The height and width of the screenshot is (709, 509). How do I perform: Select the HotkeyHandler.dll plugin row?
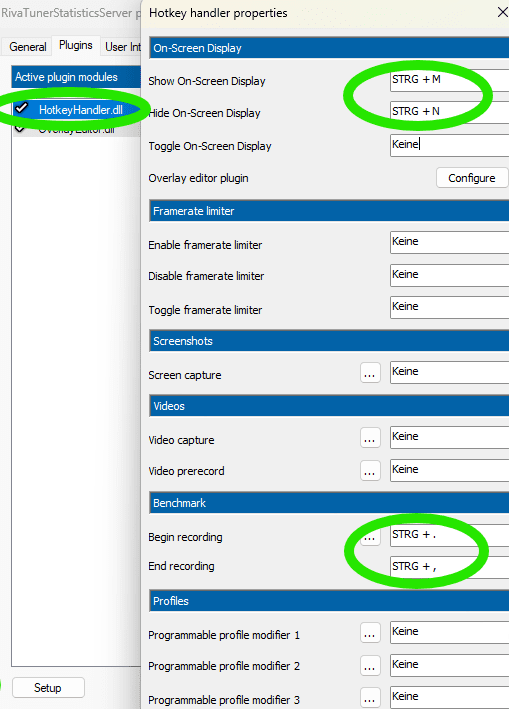[76, 109]
